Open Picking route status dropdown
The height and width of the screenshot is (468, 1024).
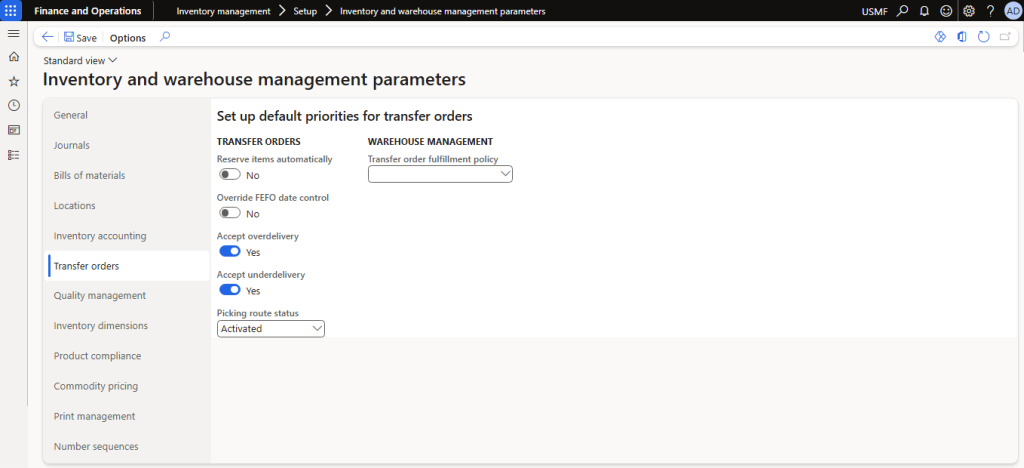click(271, 328)
